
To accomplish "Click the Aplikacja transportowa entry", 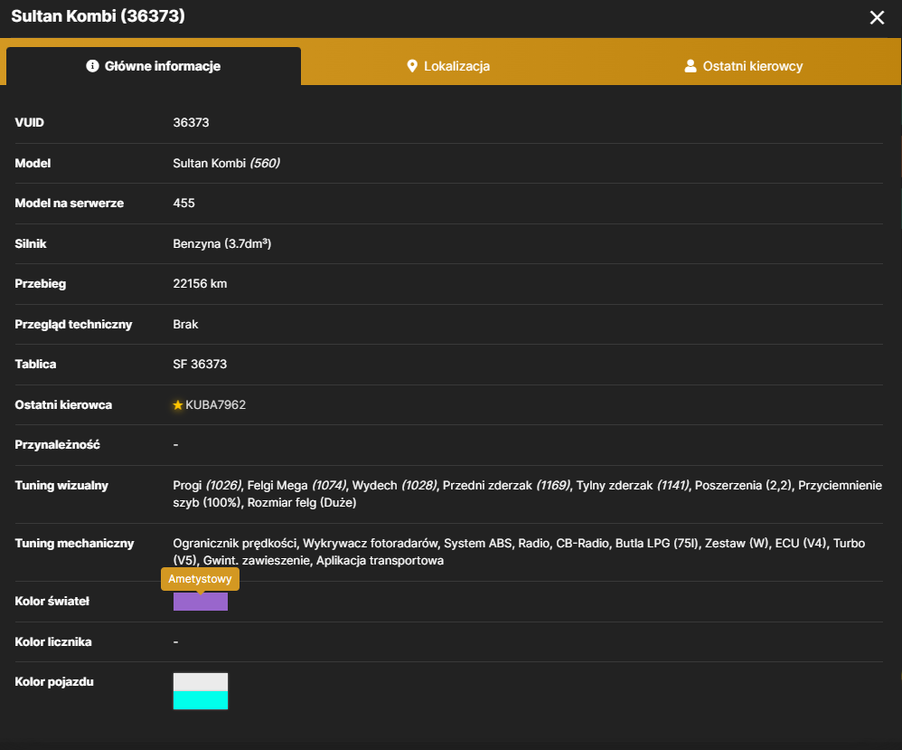I will click(380, 561).
